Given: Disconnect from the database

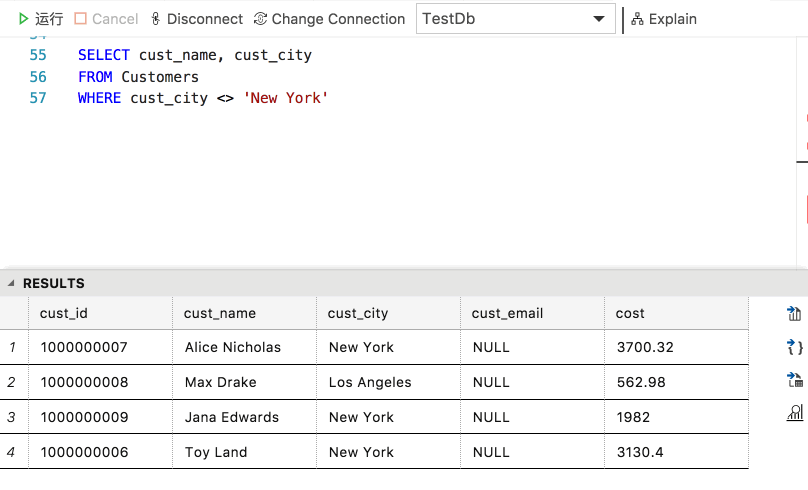Looking at the screenshot, I should click(x=196, y=19).
